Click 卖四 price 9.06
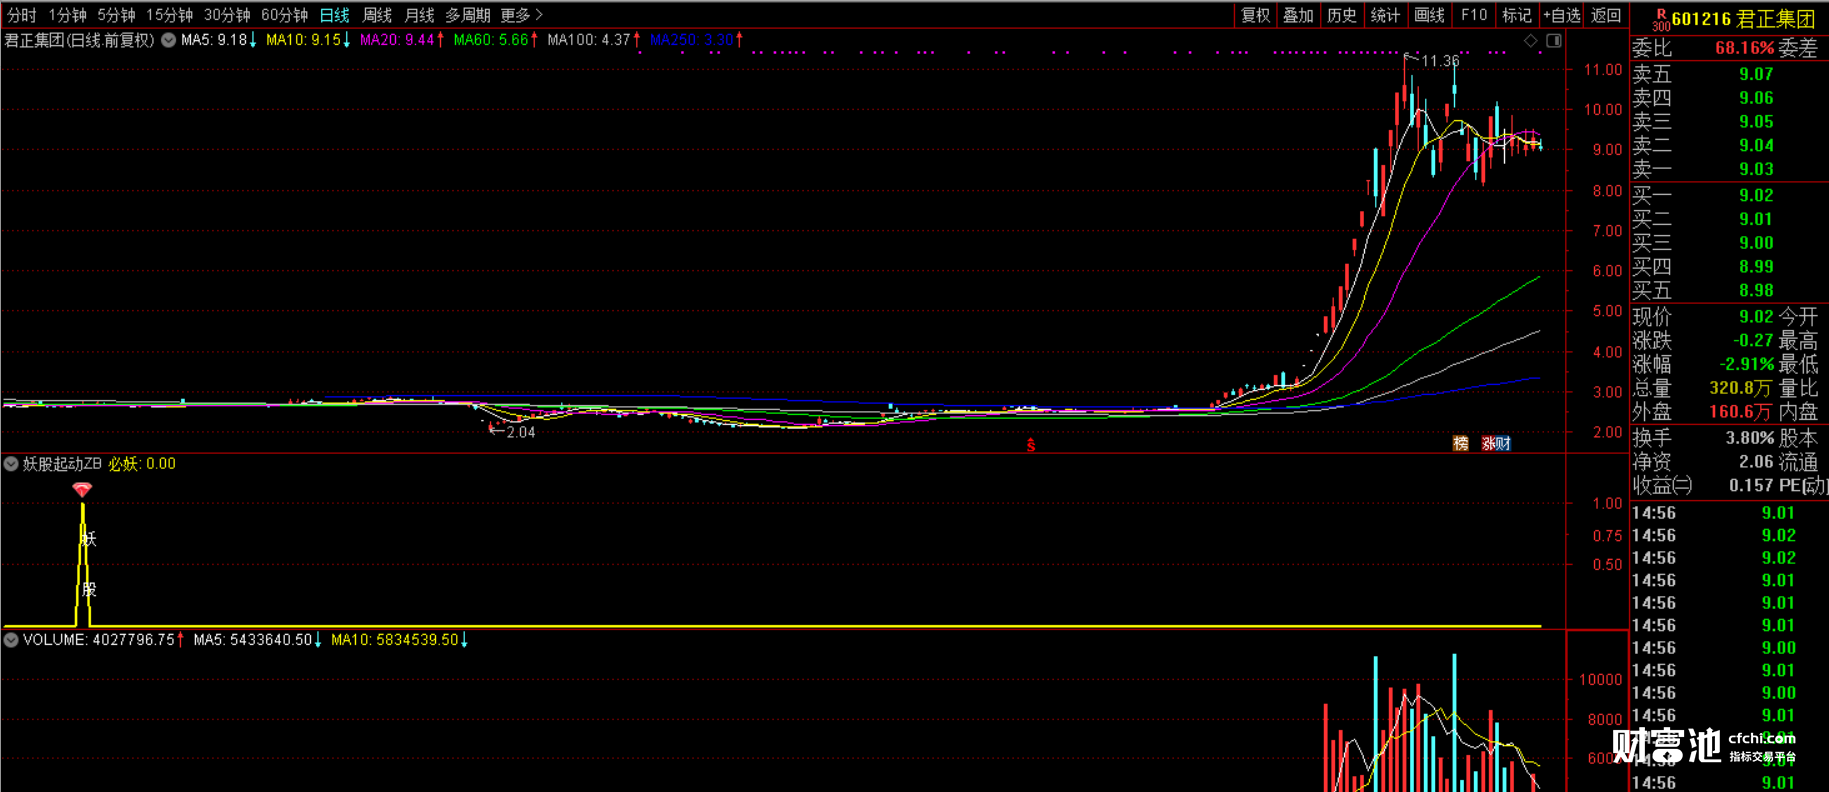The image size is (1829, 792). pos(1756,98)
